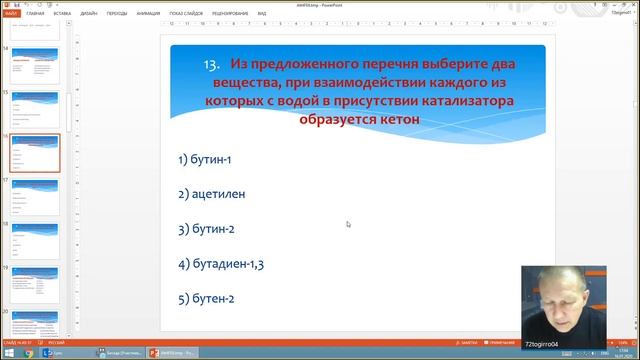640x360 pixels.
Task: Click the Save icon in quick access toolbar
Action: point(17,5)
